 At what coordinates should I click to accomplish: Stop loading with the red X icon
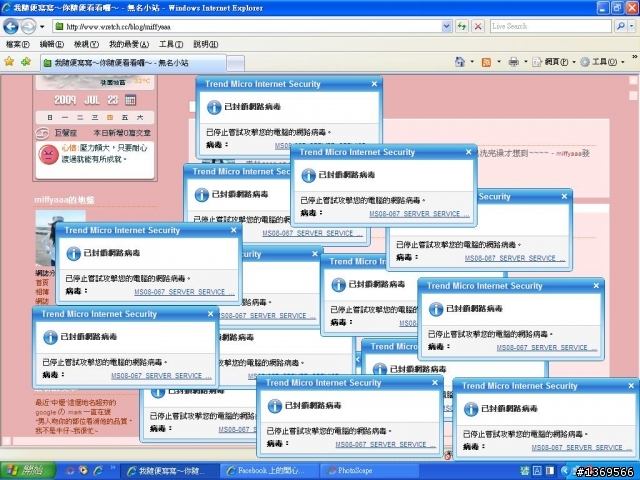[x=478, y=27]
